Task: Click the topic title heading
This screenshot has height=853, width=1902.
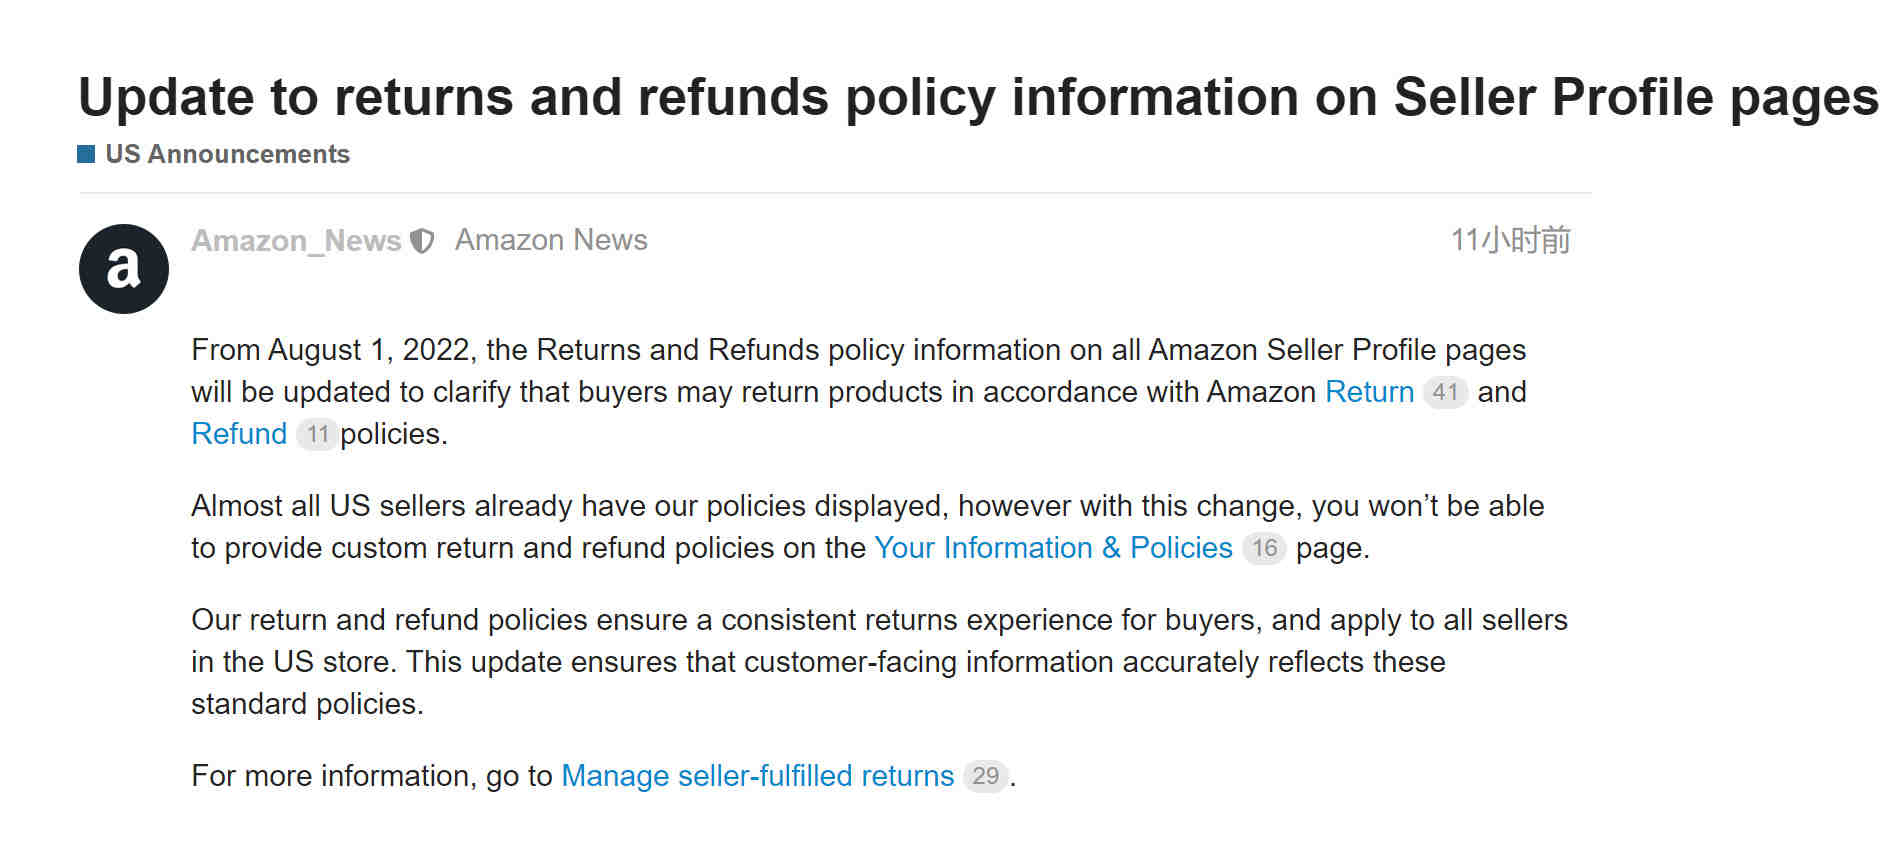Action: click(978, 97)
